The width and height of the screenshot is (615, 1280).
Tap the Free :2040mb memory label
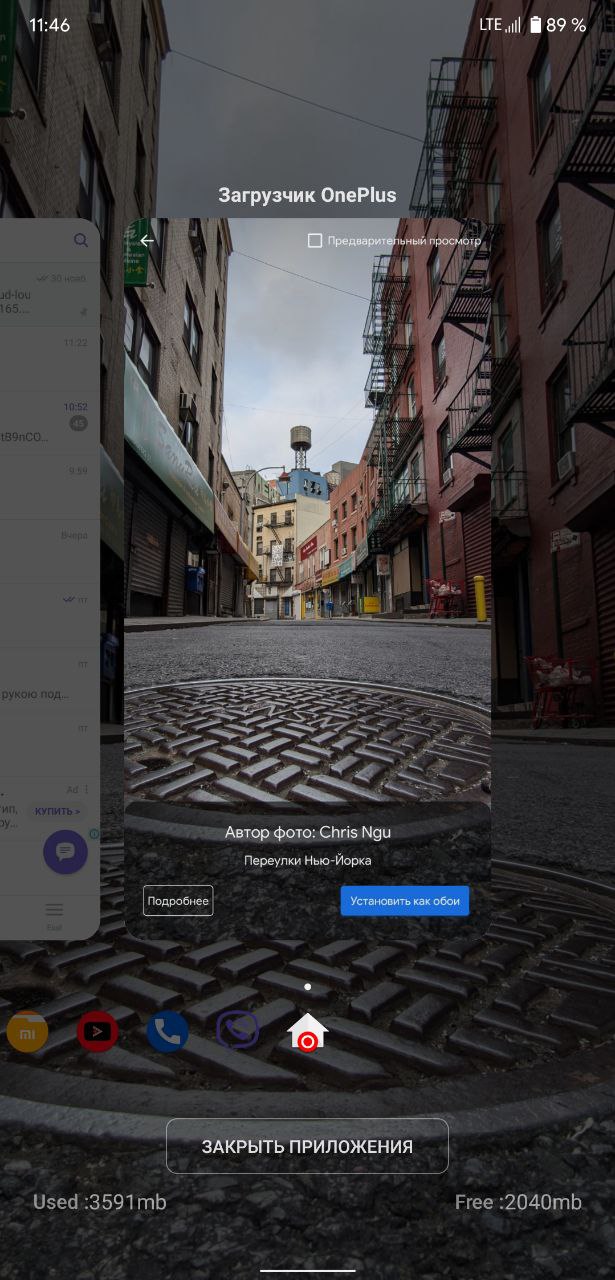518,1202
